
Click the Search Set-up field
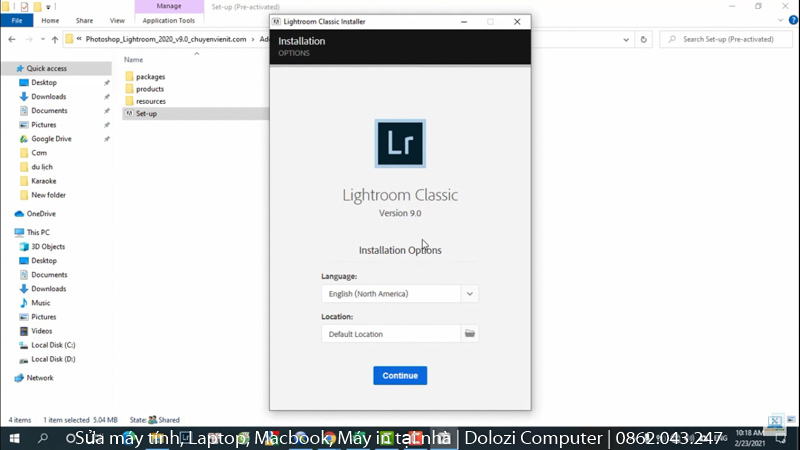pyautogui.click(x=730, y=39)
